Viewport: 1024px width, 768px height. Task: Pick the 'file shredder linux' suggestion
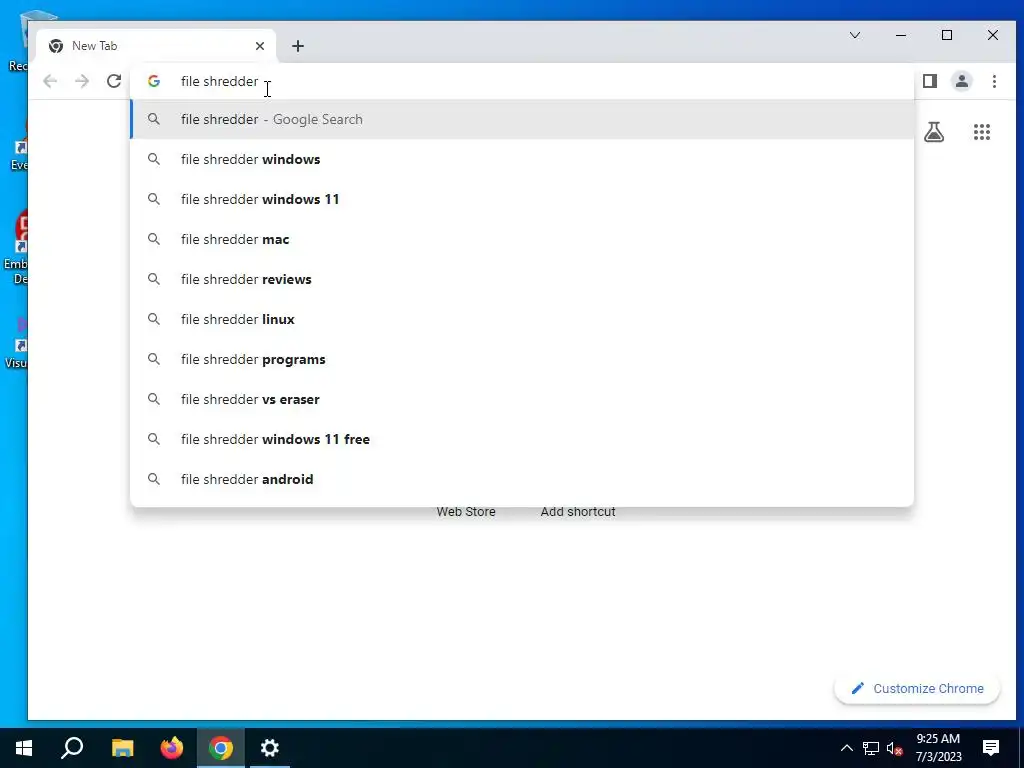click(522, 319)
